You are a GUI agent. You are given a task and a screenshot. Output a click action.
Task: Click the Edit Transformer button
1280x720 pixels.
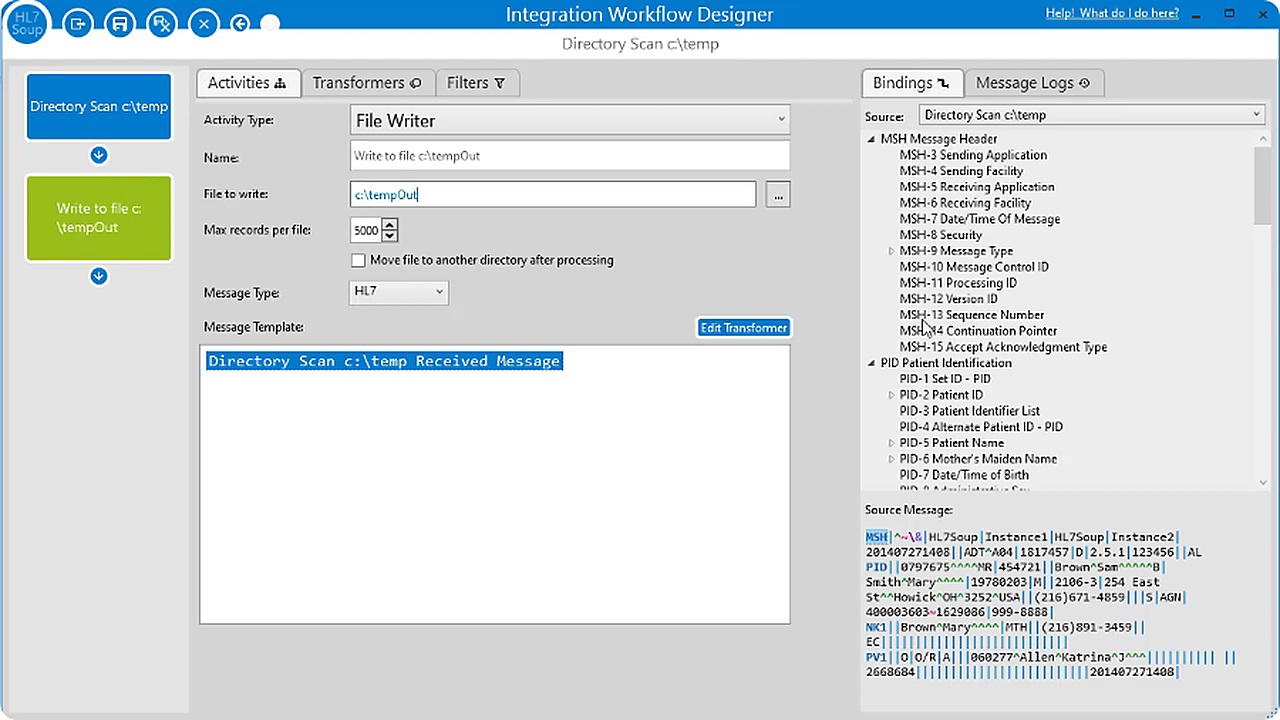click(x=744, y=328)
